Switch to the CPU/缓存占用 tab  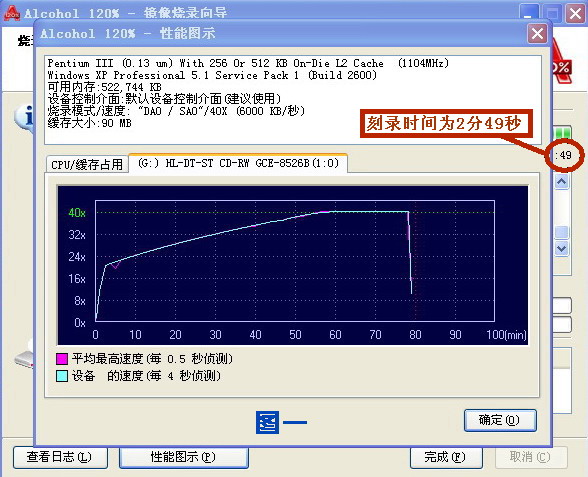pos(87,164)
